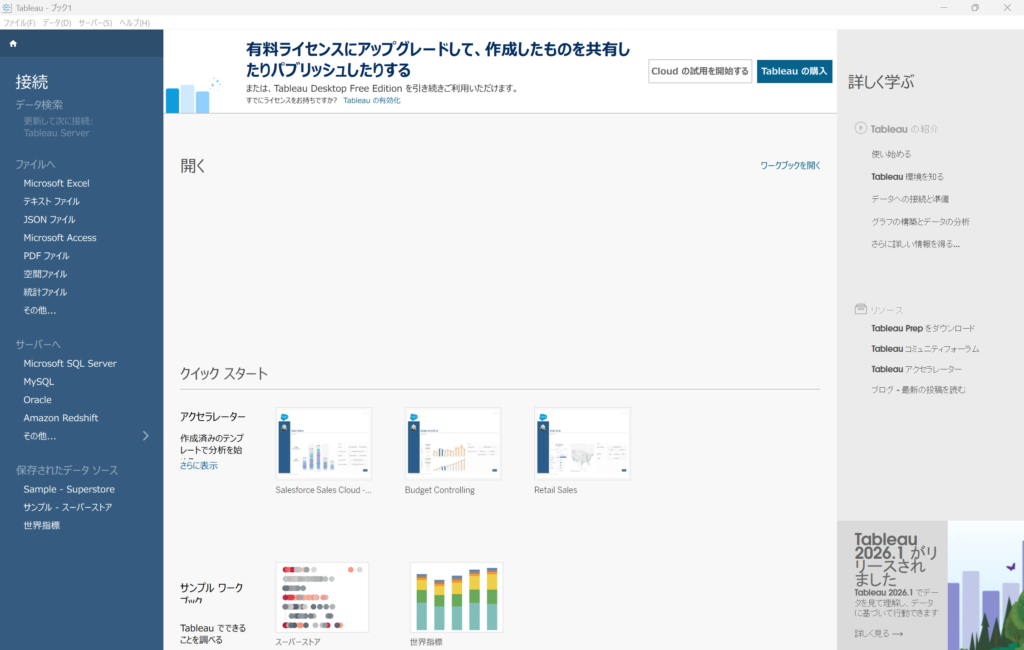Image resolution: width=1024 pixels, height=650 pixels.
Task: Open the Salesforce Sales Cloud accelerator thumbnail
Action: tap(323, 443)
